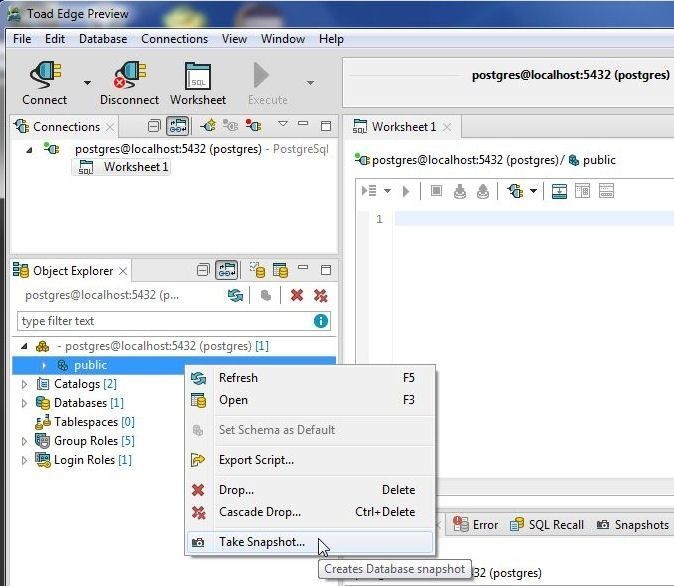674x586 pixels.
Task: Open the View menu
Action: (x=234, y=39)
